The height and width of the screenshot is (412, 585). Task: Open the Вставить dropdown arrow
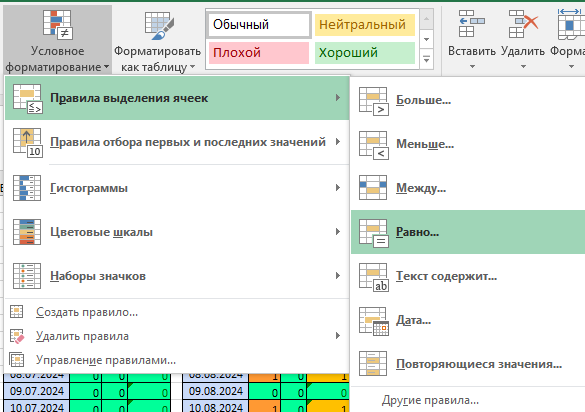coord(472,66)
